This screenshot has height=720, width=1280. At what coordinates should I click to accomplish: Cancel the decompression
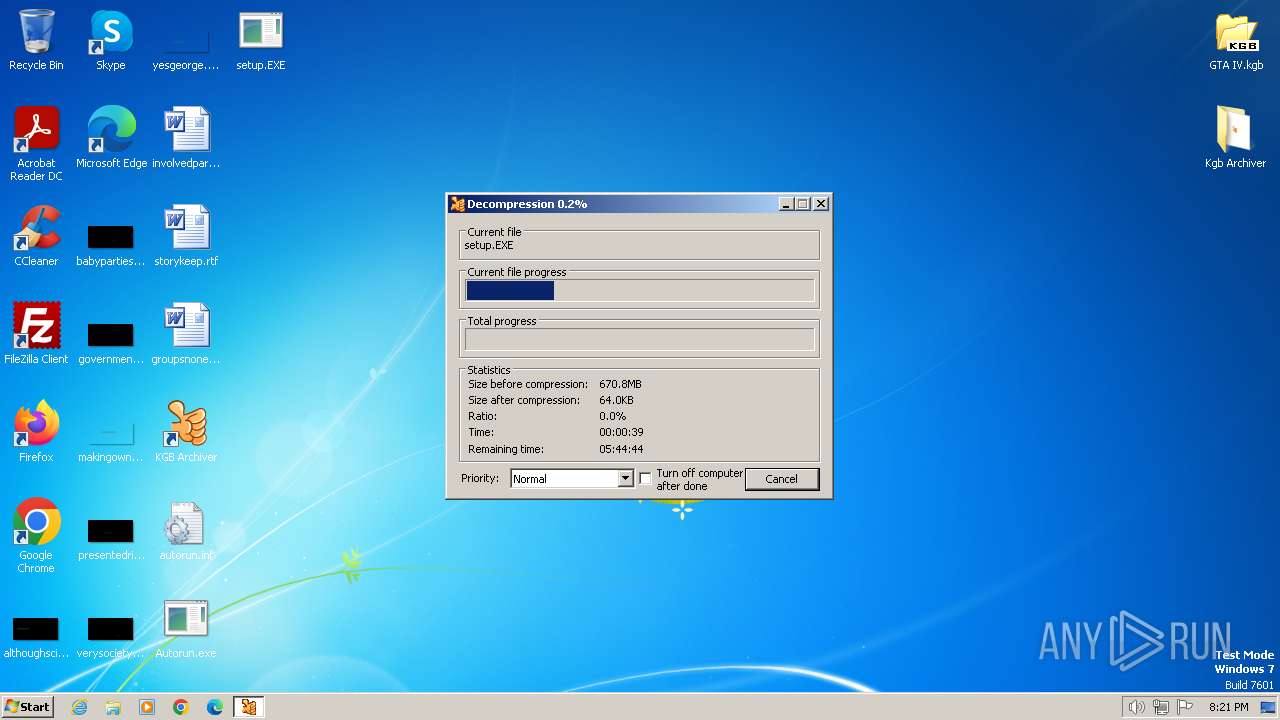(781, 479)
